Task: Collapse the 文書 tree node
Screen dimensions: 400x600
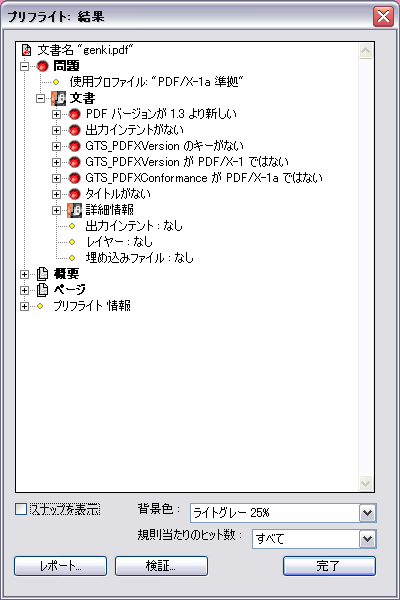Action: pos(41,98)
